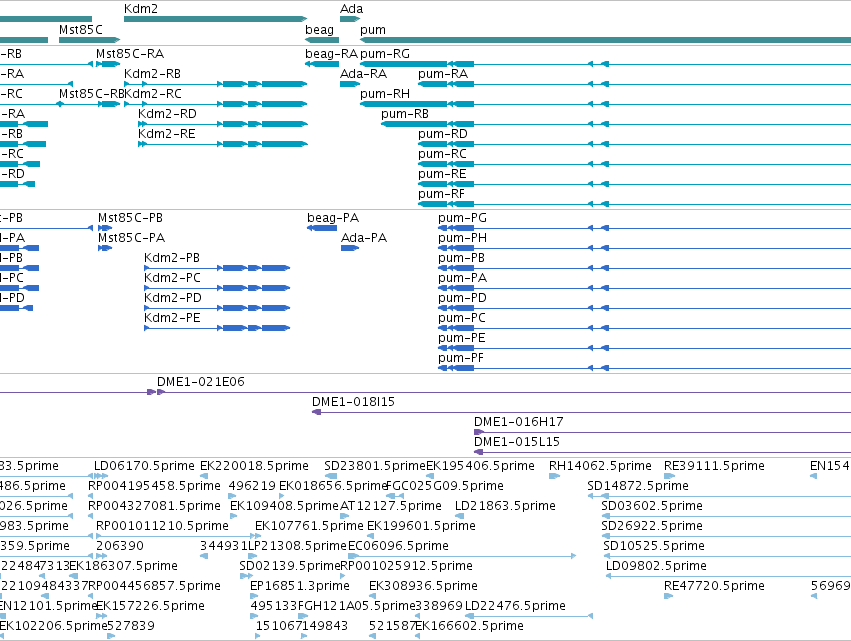Click EST RP001011210.5prime
The width and height of the screenshot is (851, 641).
162,526
